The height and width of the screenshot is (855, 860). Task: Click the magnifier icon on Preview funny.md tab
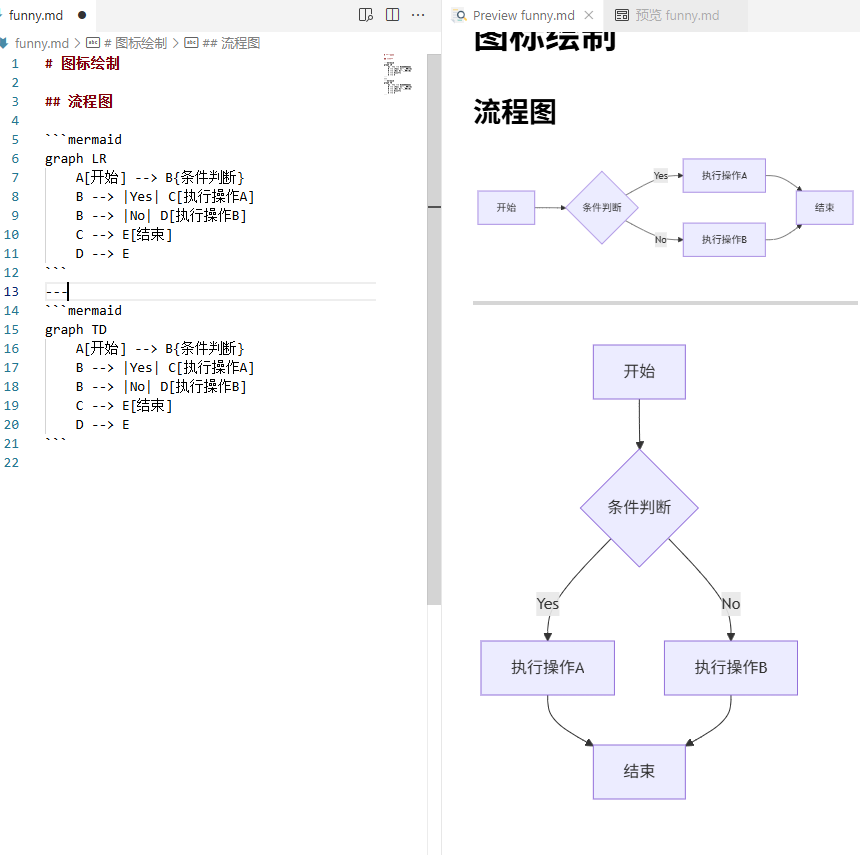point(461,15)
